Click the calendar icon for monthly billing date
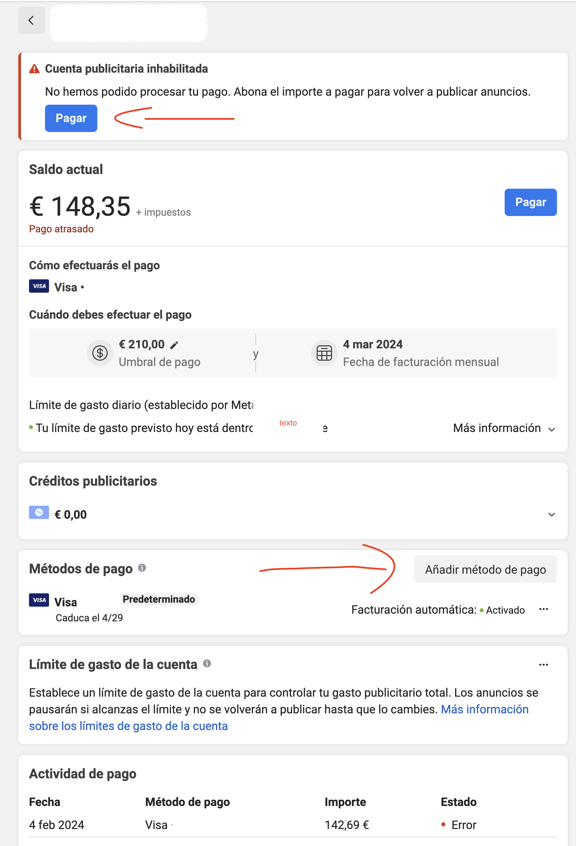Viewport: 576px width, 846px height. click(324, 353)
